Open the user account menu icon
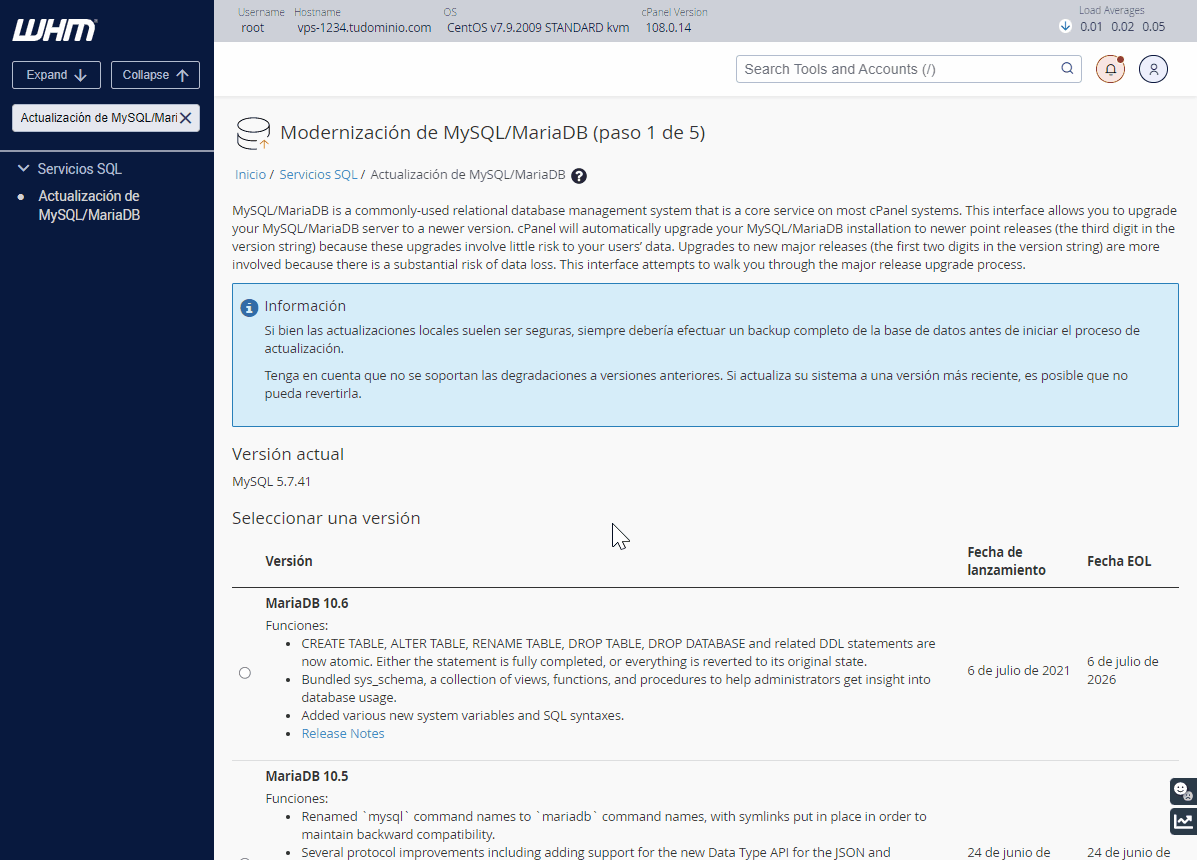This screenshot has width=1197, height=860. [1153, 69]
